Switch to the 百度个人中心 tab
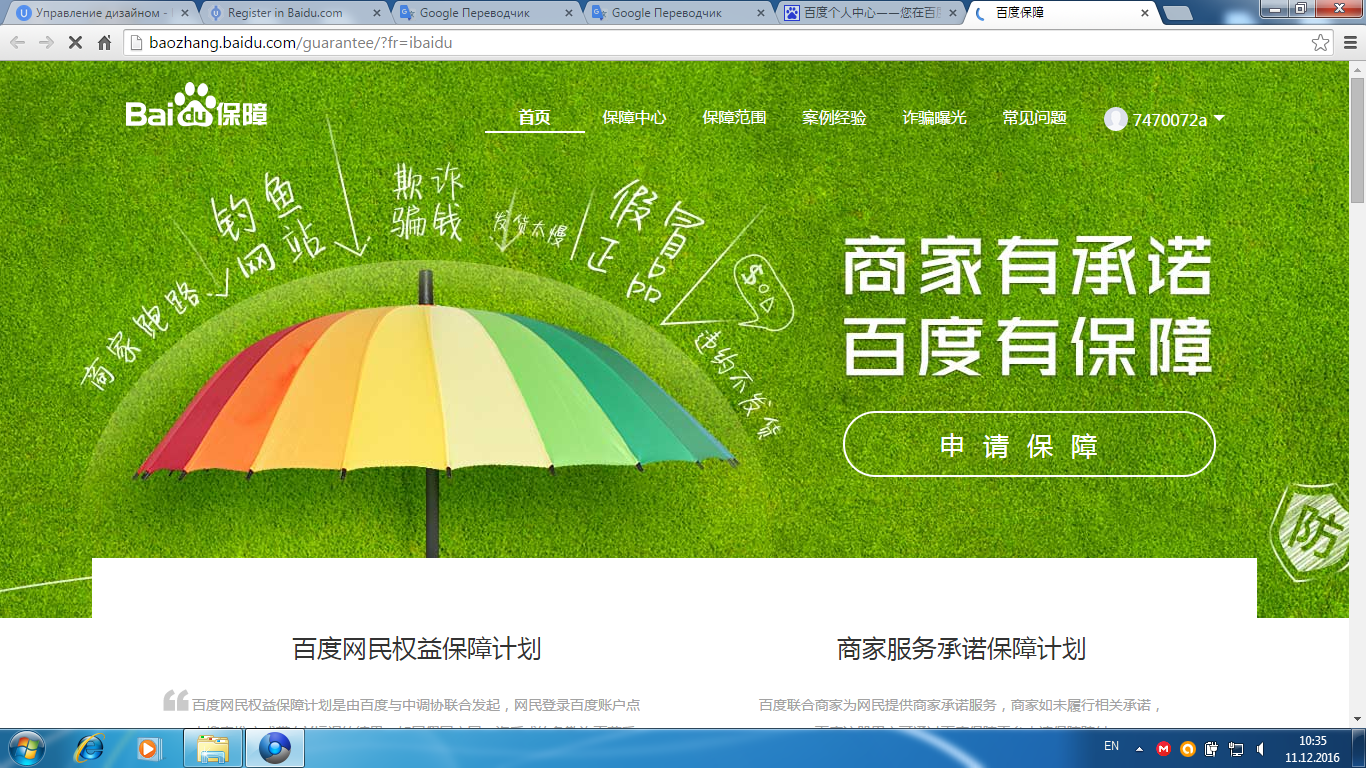This screenshot has width=1366, height=768. point(868,13)
